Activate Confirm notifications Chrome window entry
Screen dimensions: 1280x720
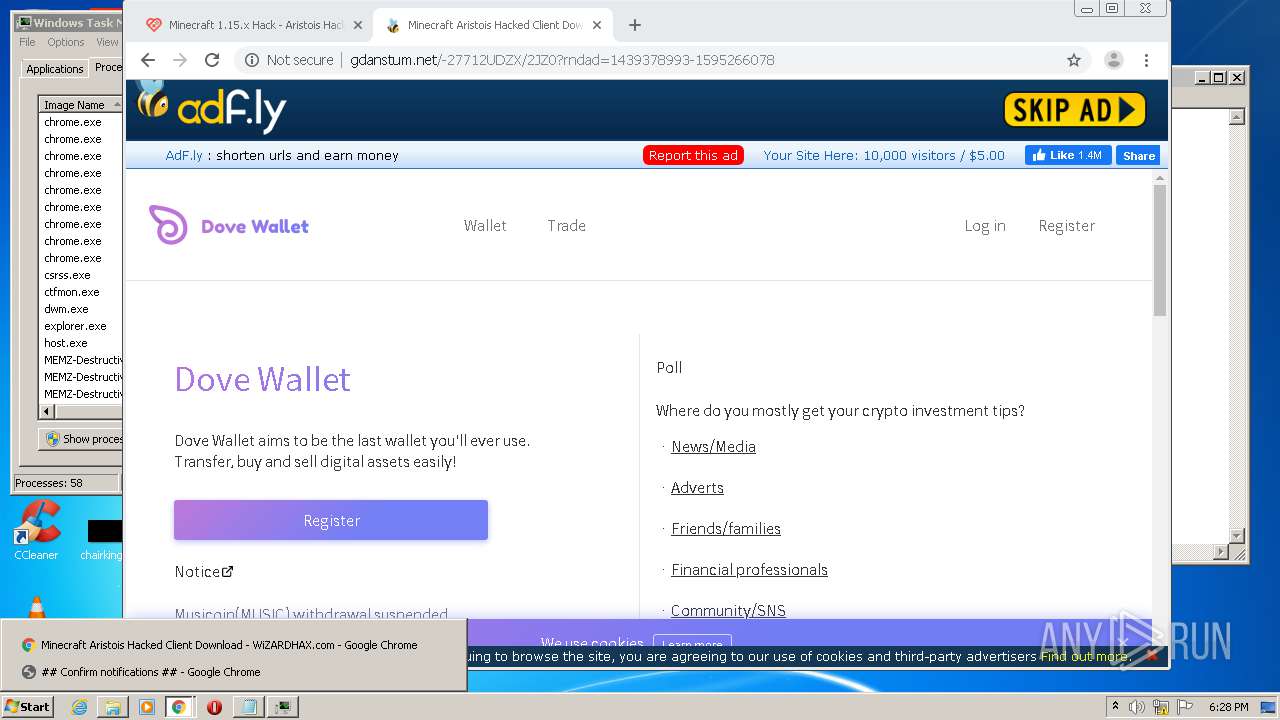[233, 672]
